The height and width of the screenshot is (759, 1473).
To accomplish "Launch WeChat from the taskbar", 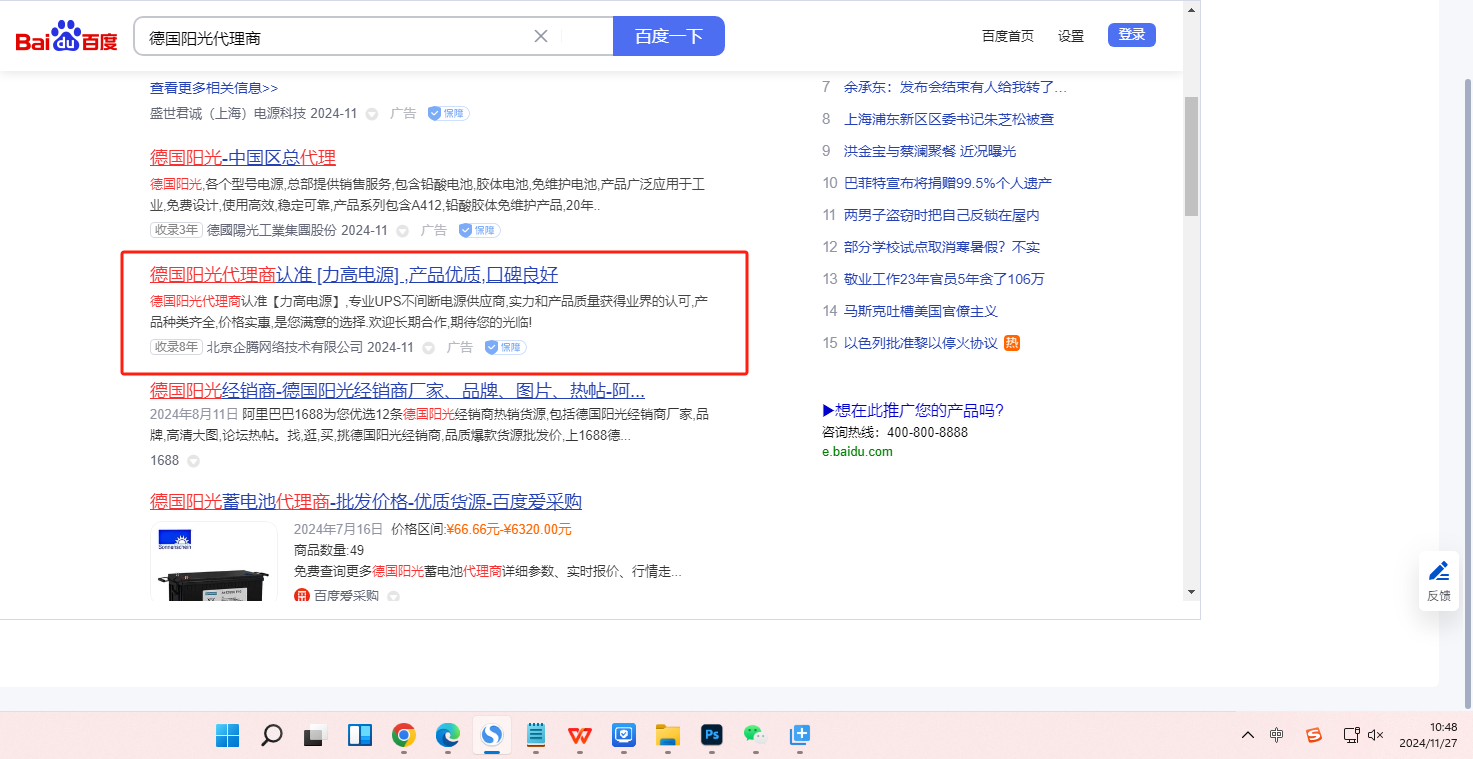I will point(755,736).
